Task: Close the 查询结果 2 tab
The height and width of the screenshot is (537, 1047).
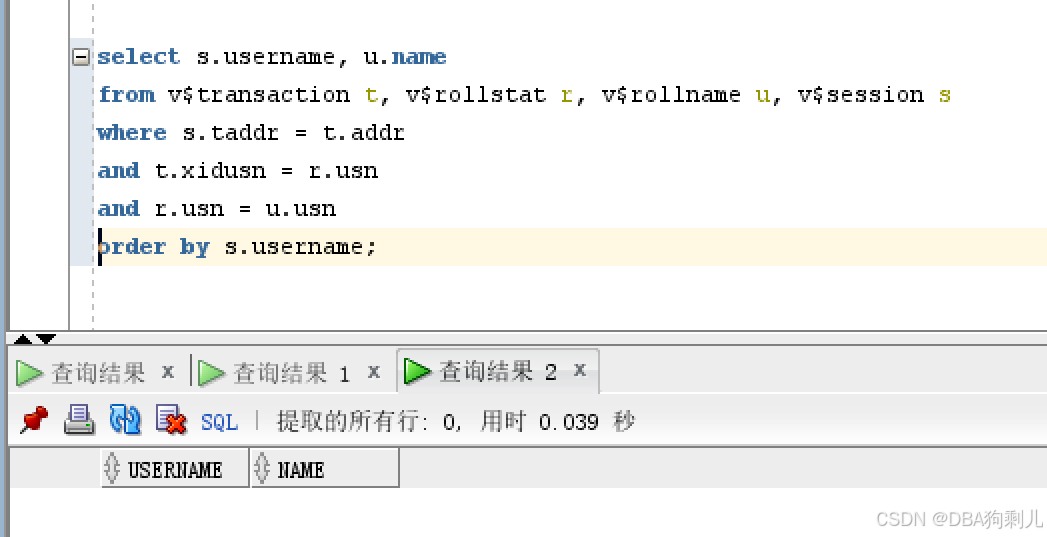Action: click(x=579, y=371)
